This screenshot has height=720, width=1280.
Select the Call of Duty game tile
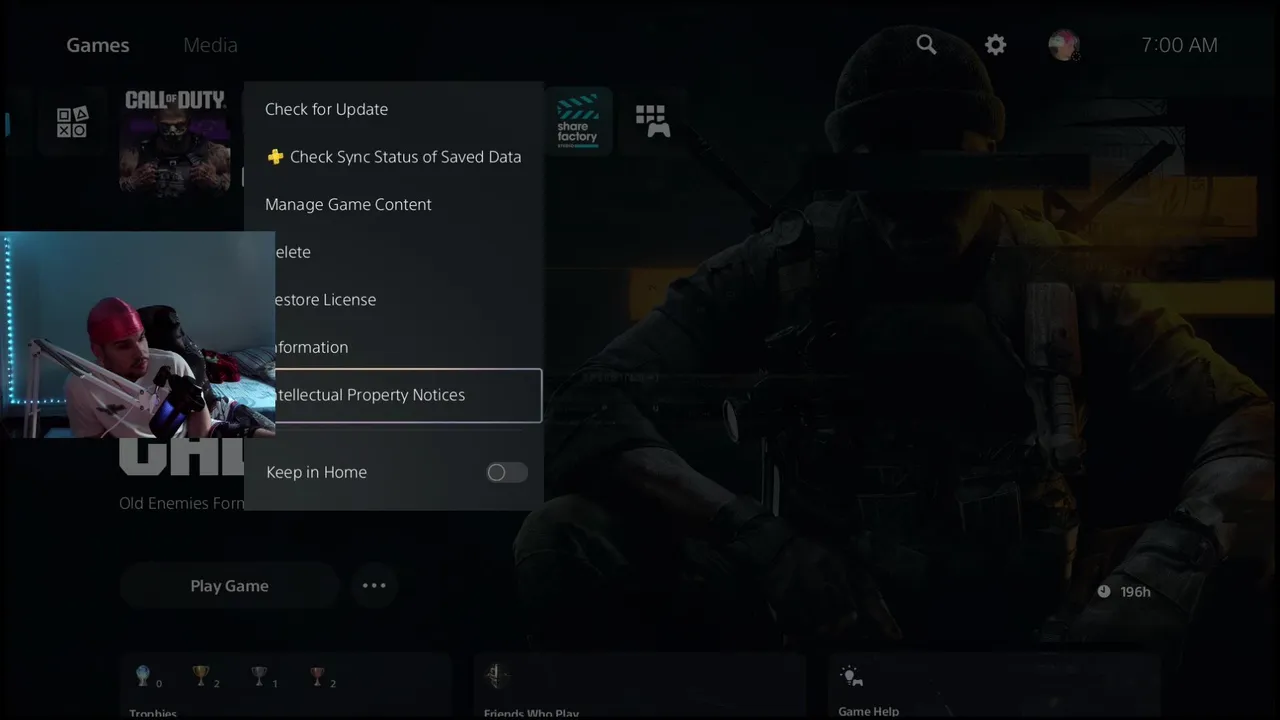point(175,140)
